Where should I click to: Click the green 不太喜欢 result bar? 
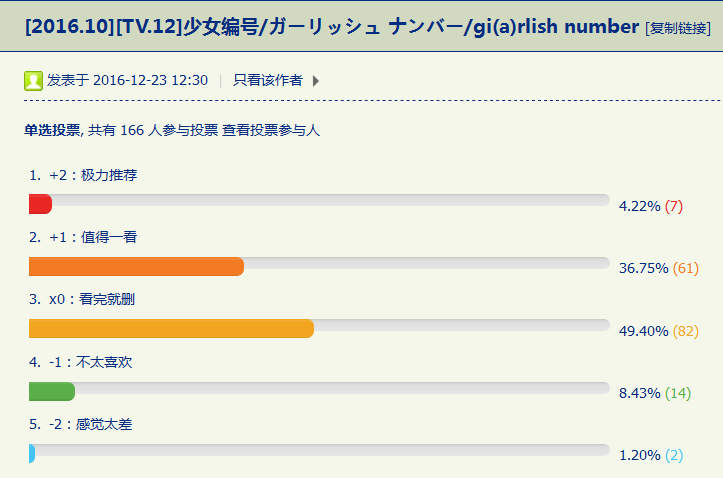pos(52,391)
